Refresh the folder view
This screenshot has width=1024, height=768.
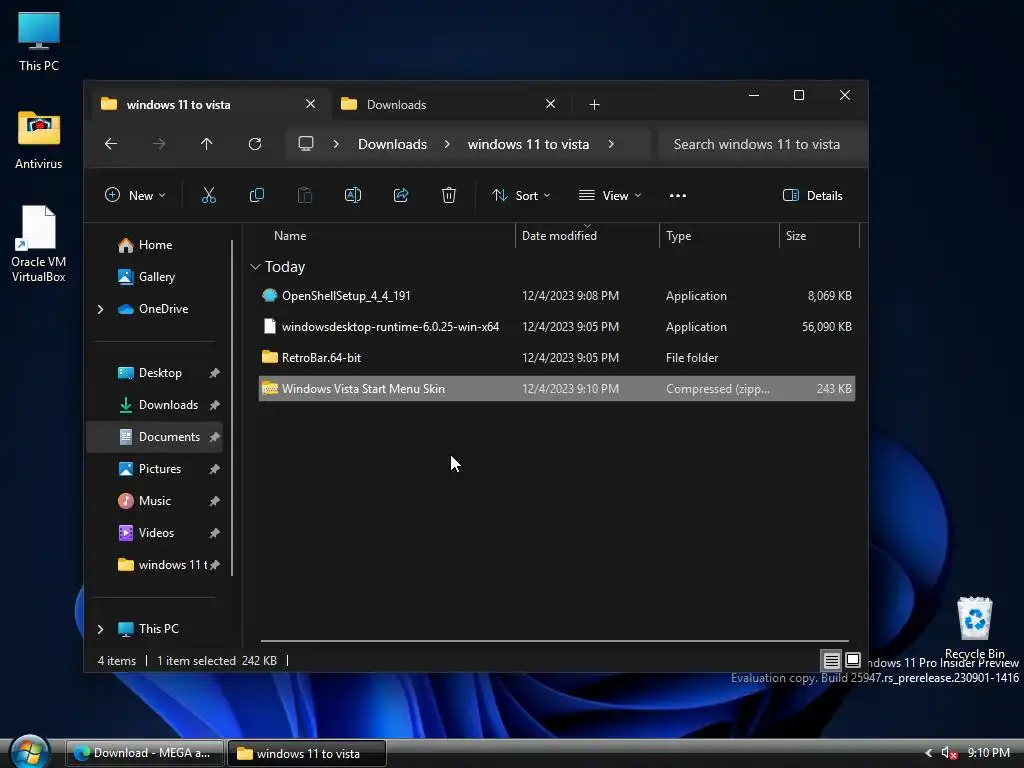[255, 144]
